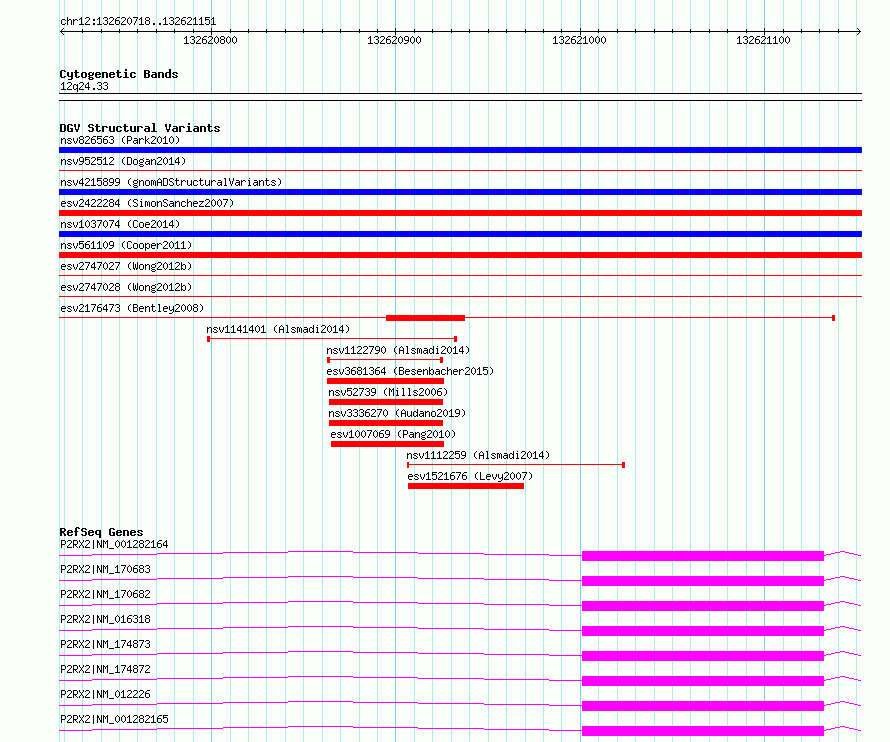Click esv2422284 (SimonSanchez2007) label
This screenshot has width=890, height=742.
coord(147,203)
